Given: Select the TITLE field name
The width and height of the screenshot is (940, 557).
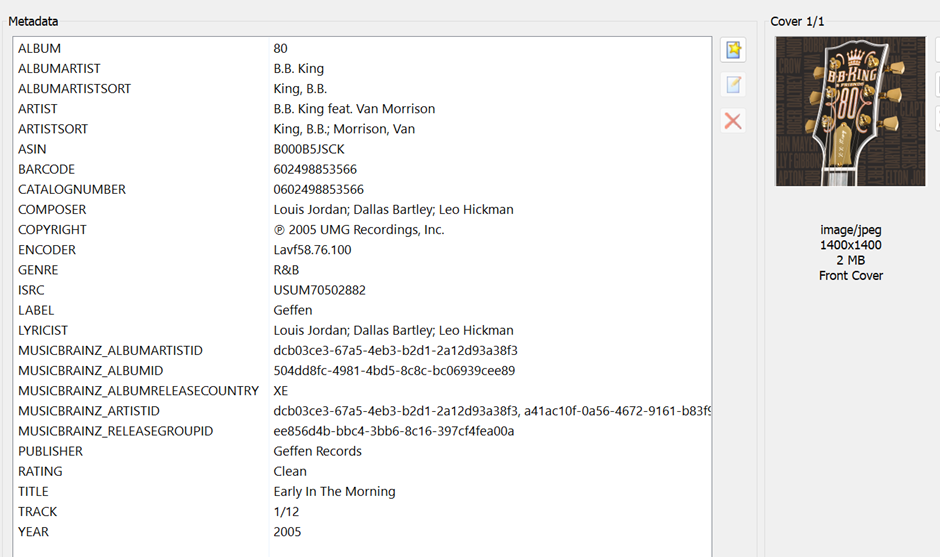Looking at the screenshot, I should click(x=33, y=492).
